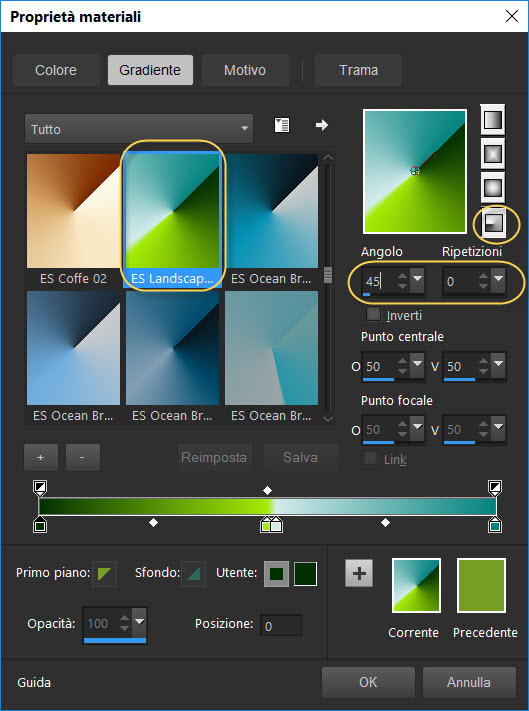The width and height of the screenshot is (529, 711).
Task: Click the Sfondo gradient icon
Action: click(194, 574)
